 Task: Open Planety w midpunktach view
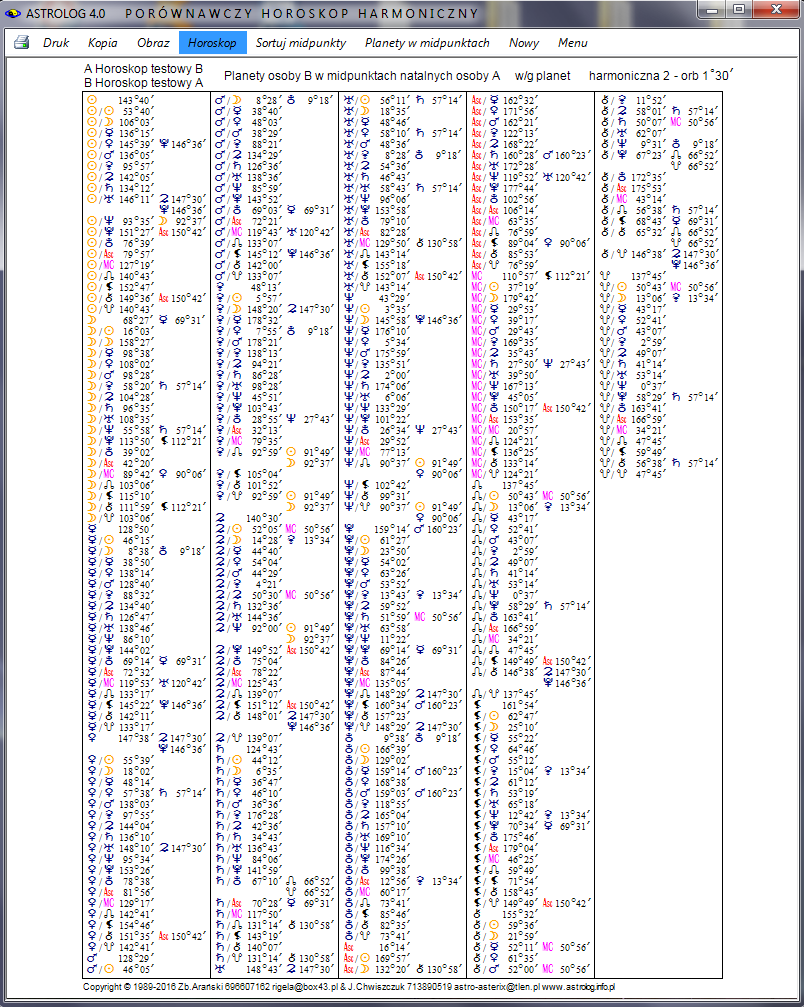coord(427,43)
